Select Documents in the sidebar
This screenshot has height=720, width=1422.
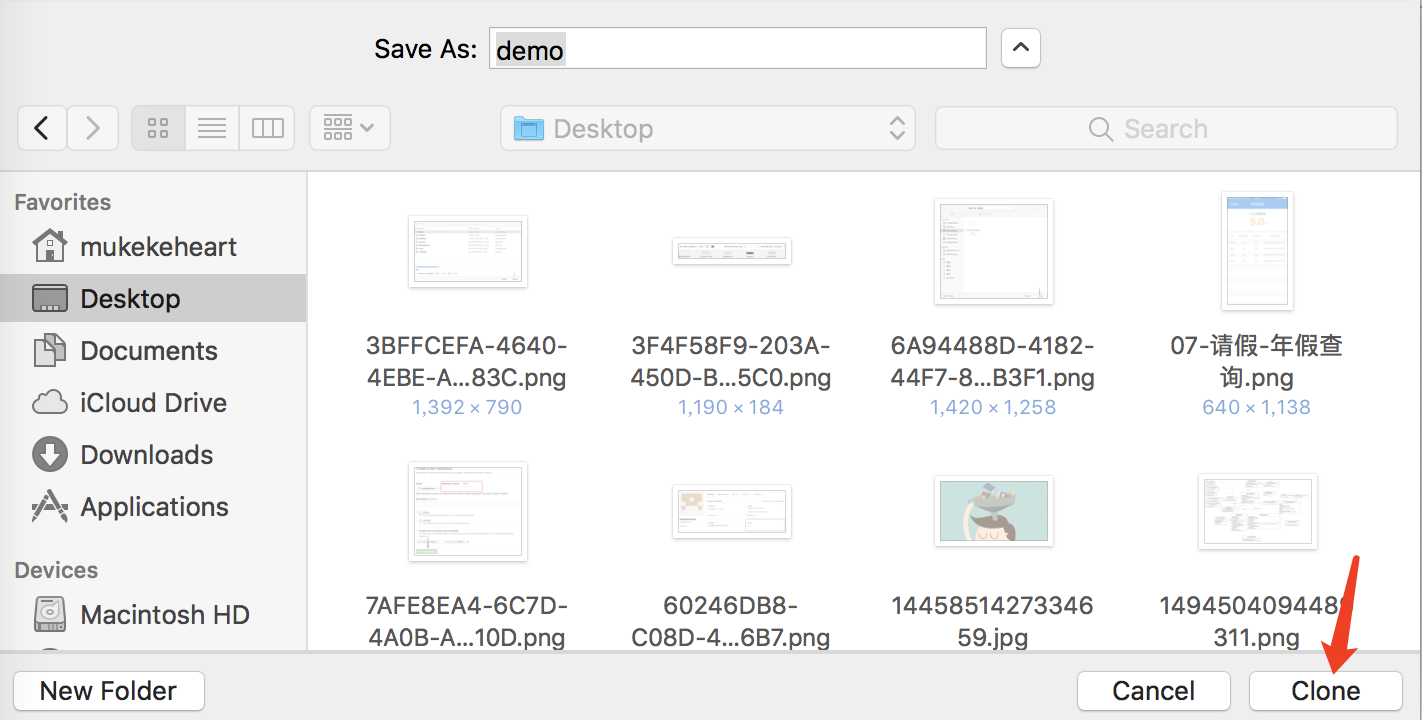coord(148,351)
